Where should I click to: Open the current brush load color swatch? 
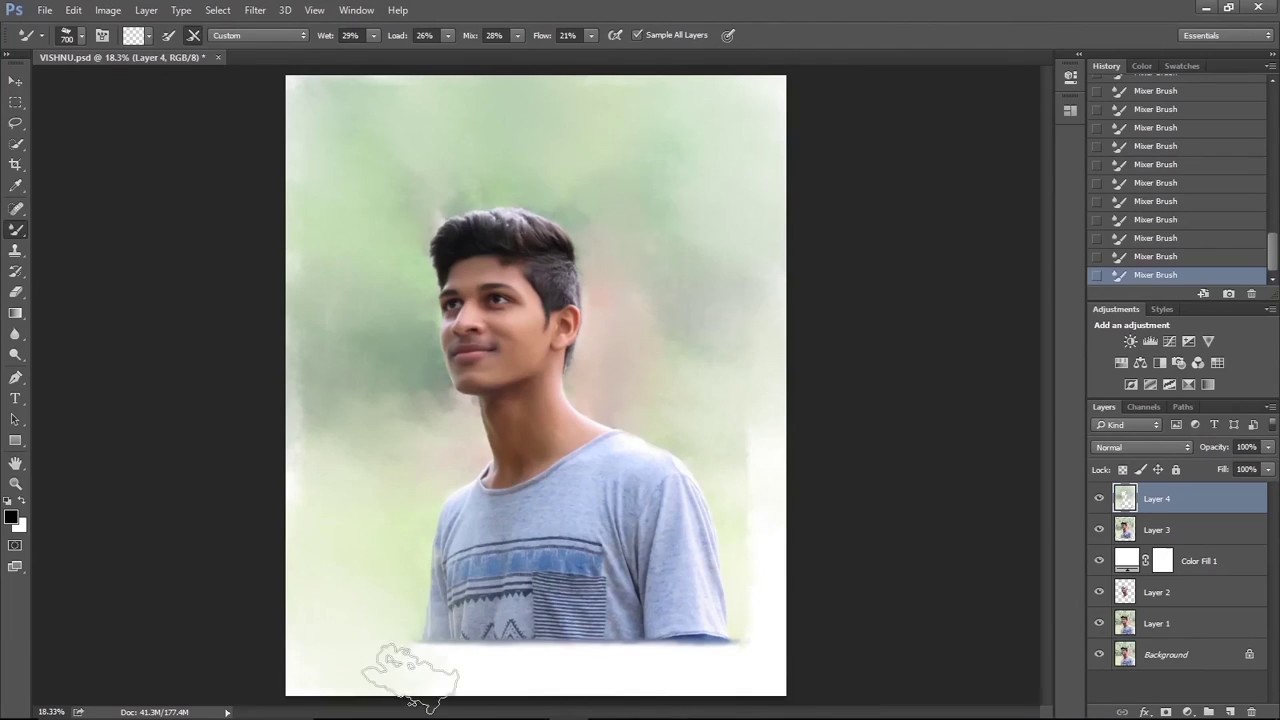click(133, 35)
